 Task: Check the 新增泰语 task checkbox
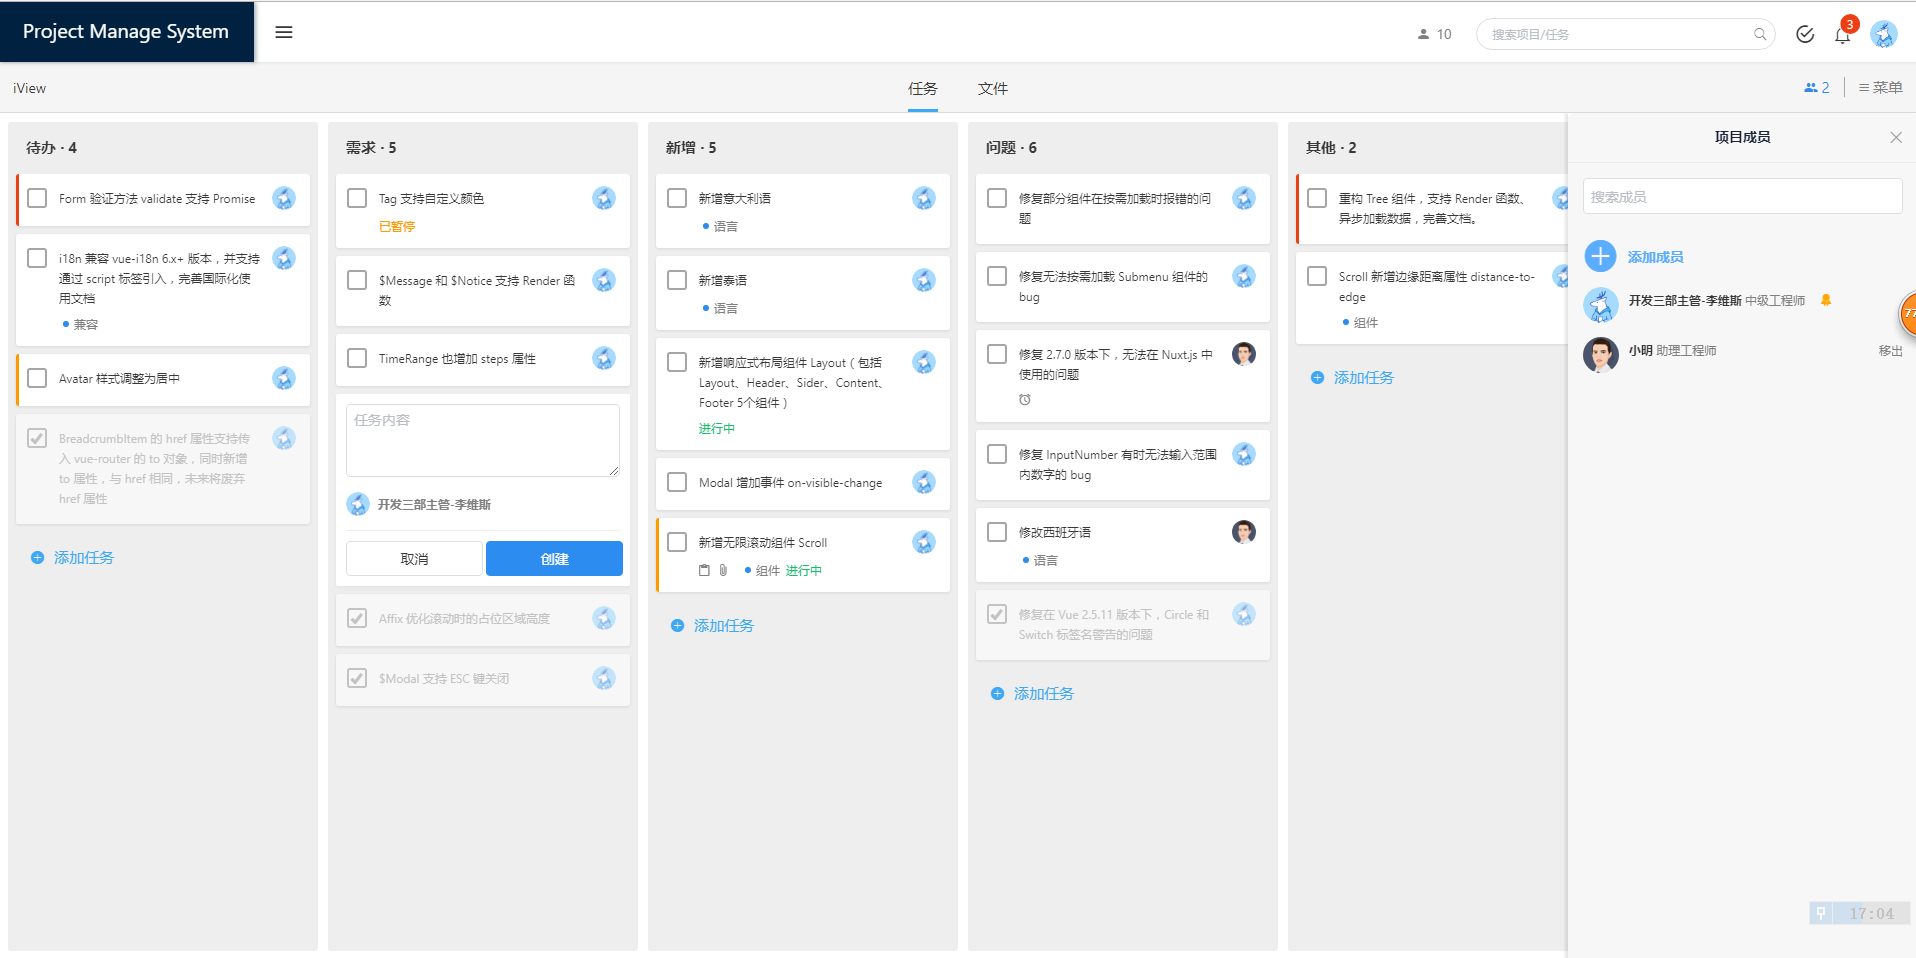pos(677,280)
